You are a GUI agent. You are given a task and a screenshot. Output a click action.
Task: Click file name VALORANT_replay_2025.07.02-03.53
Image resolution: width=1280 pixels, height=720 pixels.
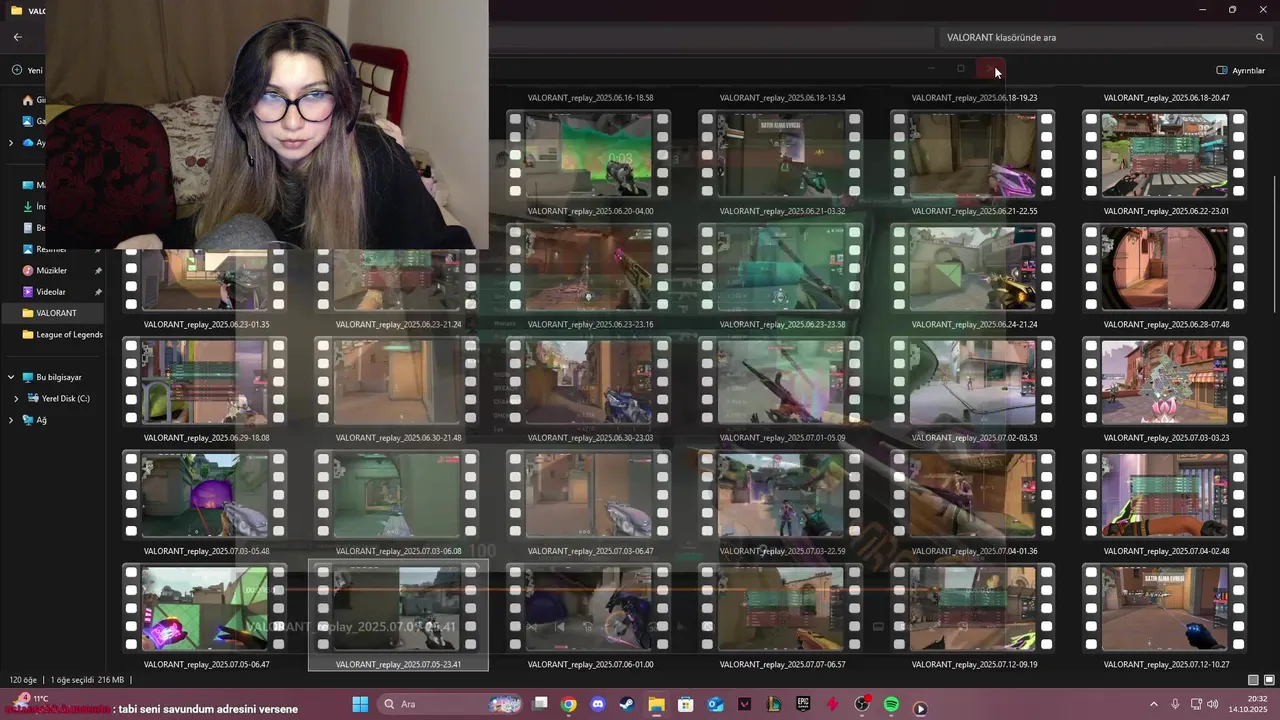[974, 438]
